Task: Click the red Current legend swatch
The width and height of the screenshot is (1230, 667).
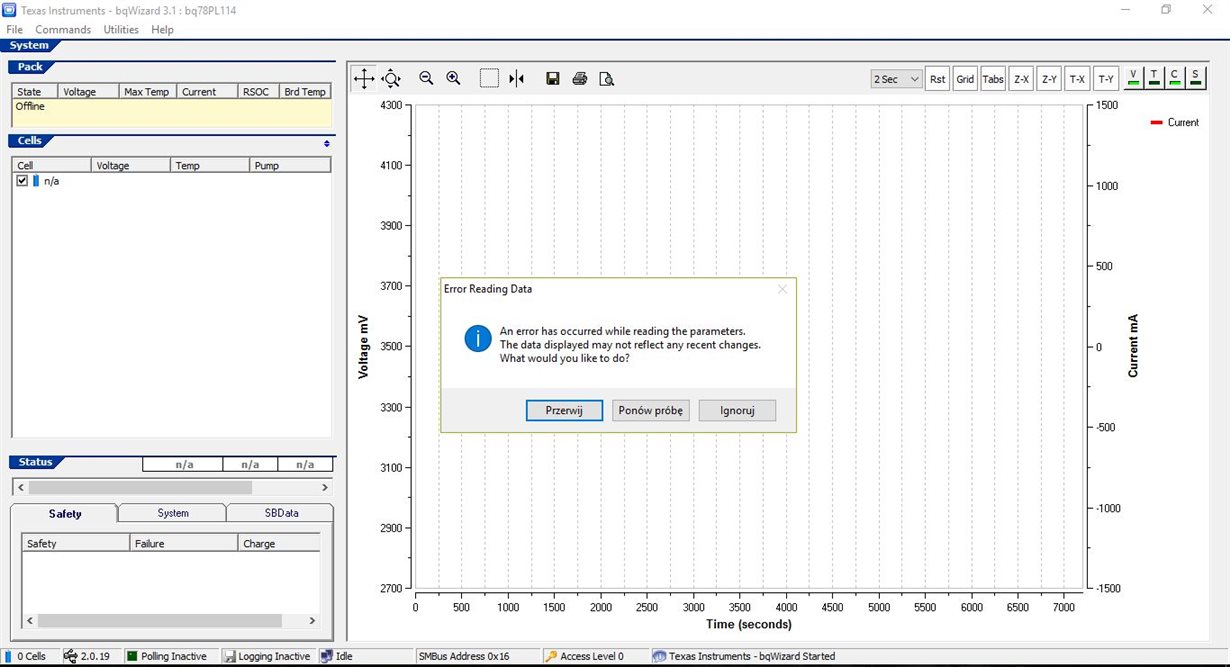Action: click(x=1156, y=122)
